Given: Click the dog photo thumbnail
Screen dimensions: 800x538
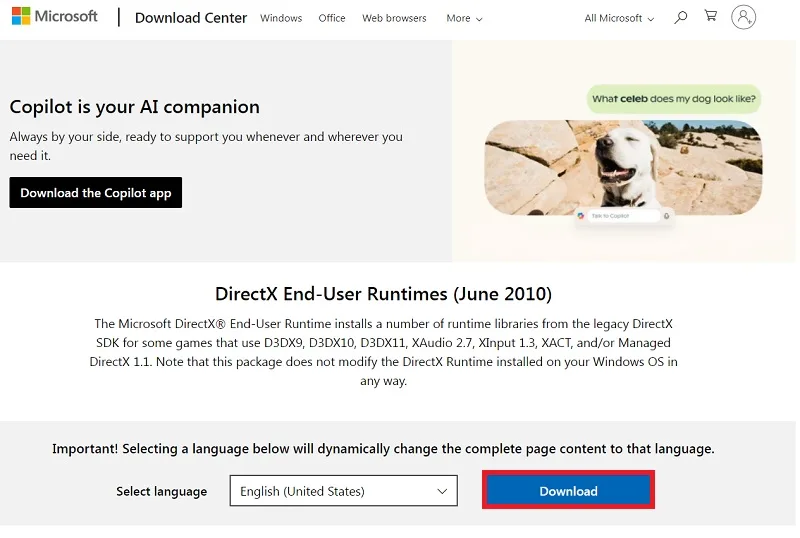Looking at the screenshot, I should 623,167.
